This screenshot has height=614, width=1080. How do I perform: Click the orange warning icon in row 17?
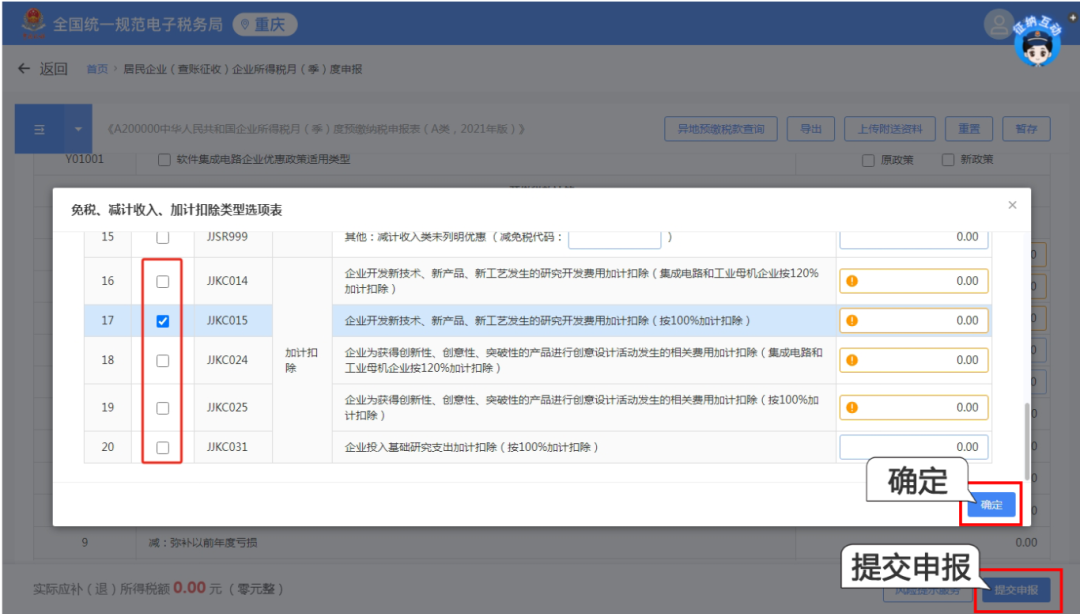coord(852,321)
